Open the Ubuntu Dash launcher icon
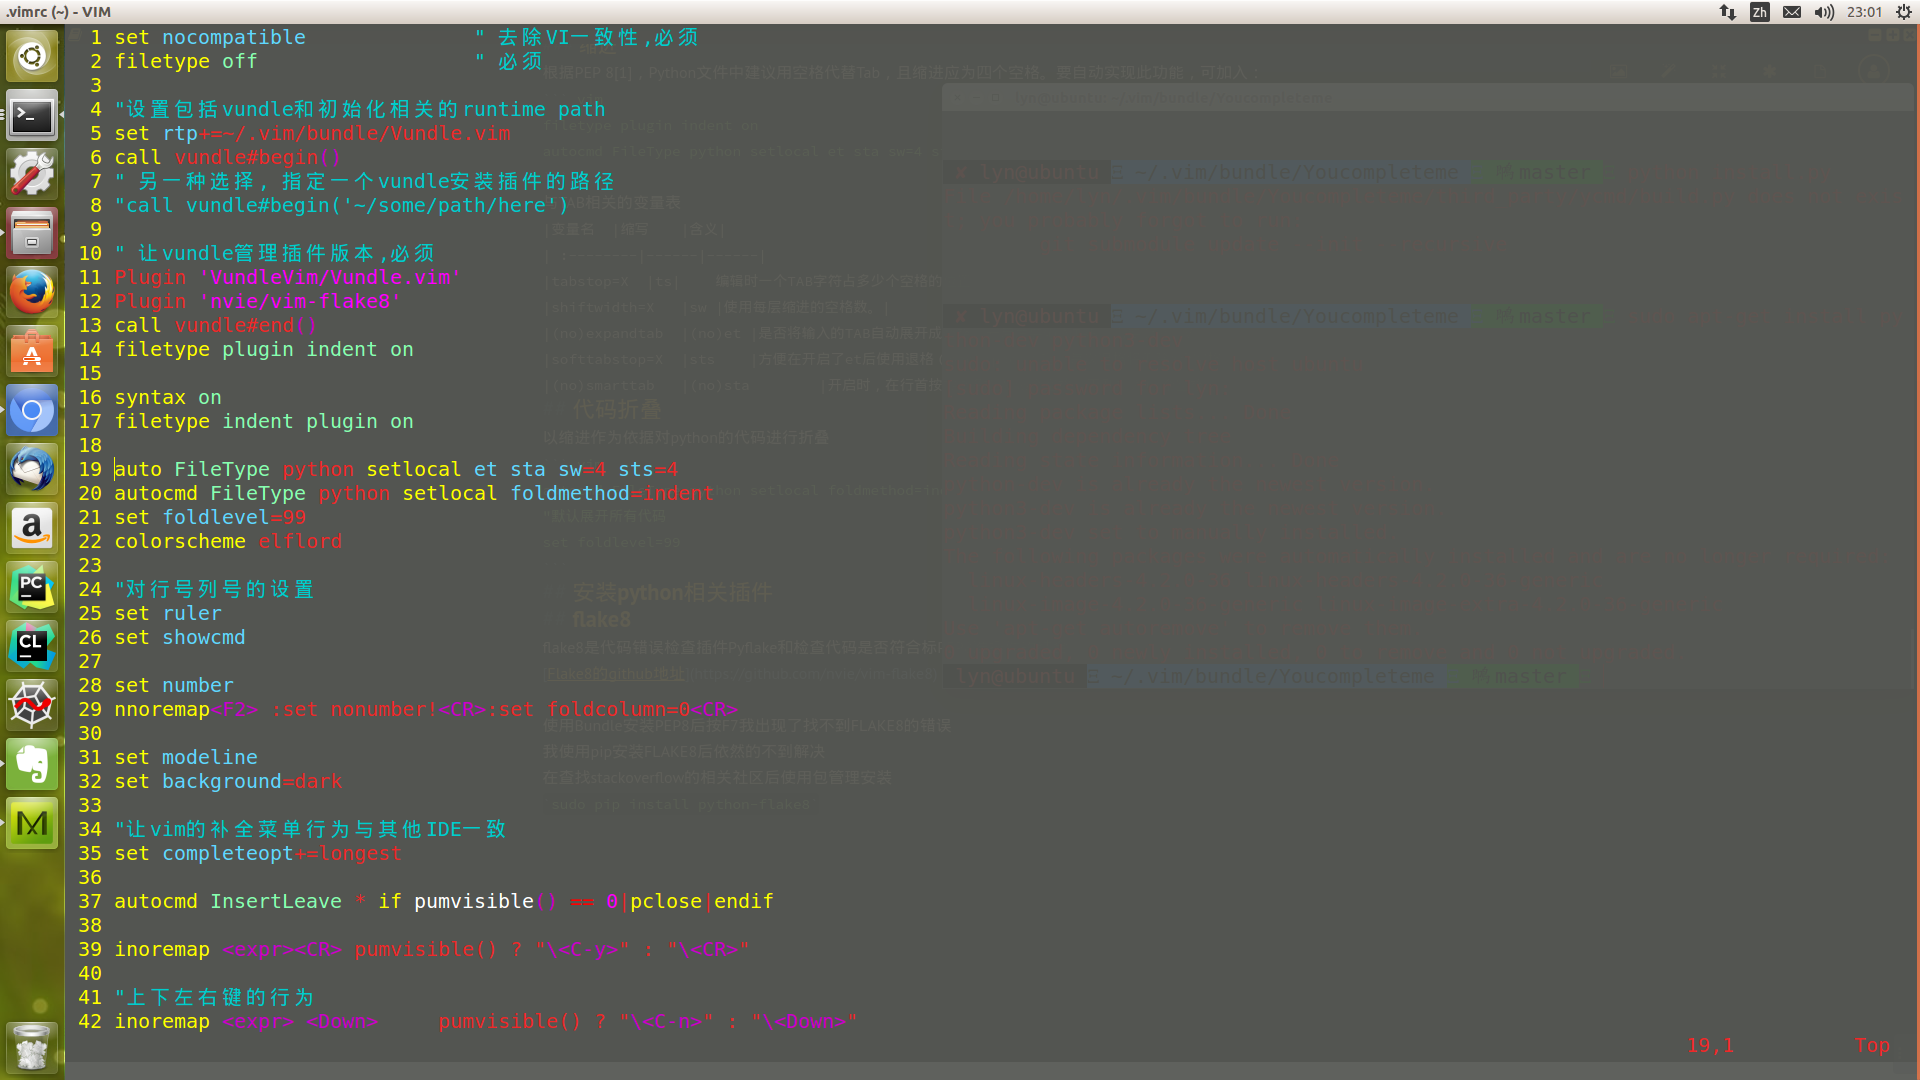The width and height of the screenshot is (1920, 1080). point(32,56)
